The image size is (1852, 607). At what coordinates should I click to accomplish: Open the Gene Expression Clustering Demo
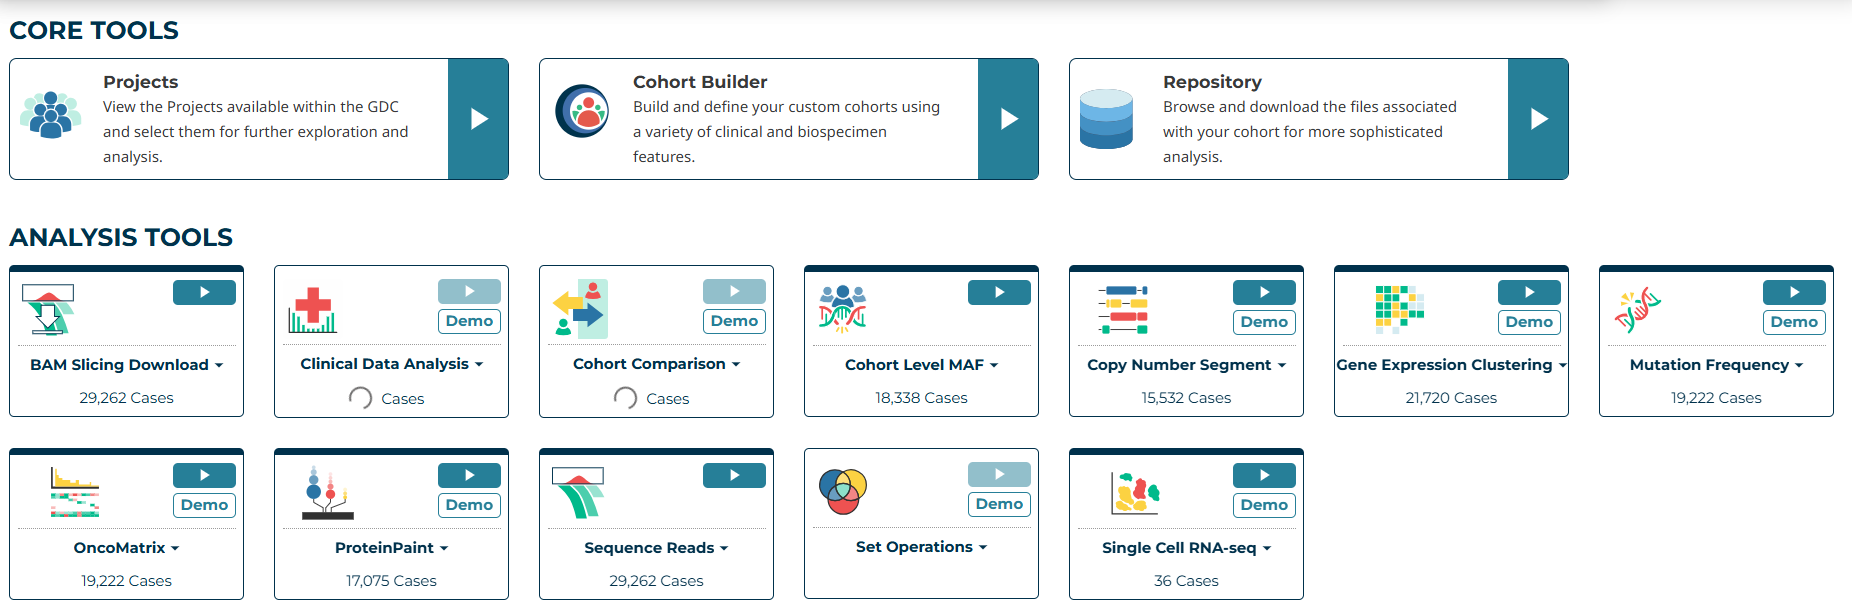tap(1529, 322)
